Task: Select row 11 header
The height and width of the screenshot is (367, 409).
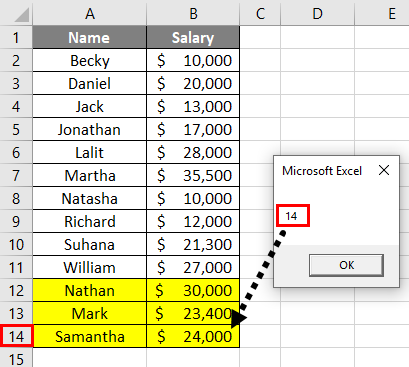Action: click(16, 267)
